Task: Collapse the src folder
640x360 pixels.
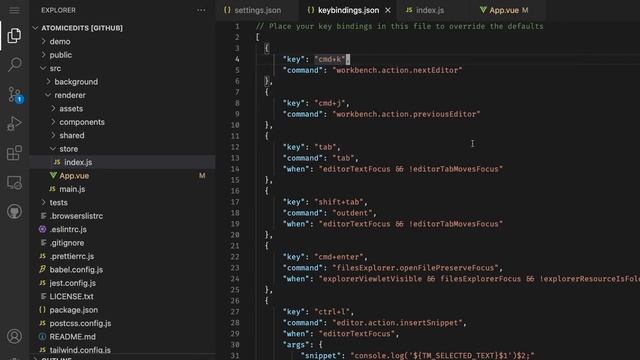Action: pos(44,68)
